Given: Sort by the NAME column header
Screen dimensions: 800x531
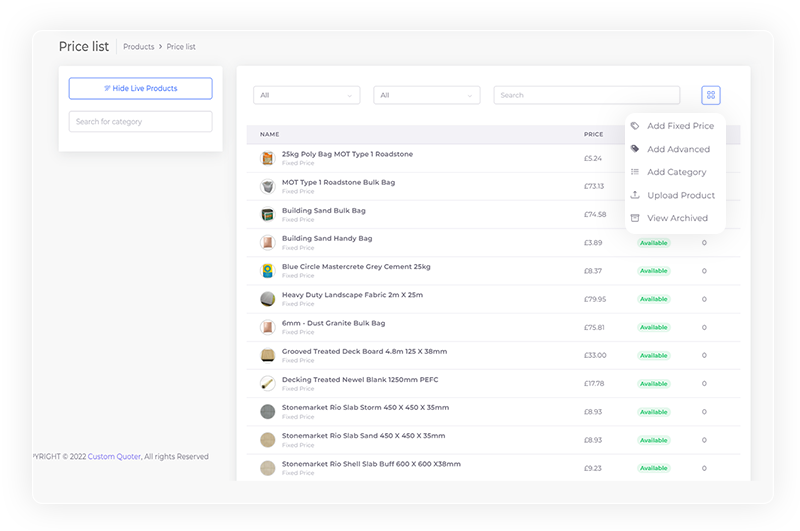Looking at the screenshot, I should pos(269,134).
